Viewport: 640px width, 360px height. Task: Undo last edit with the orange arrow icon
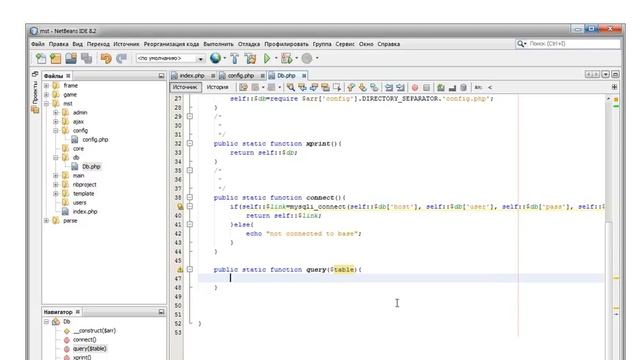pyautogui.click(x=106, y=59)
